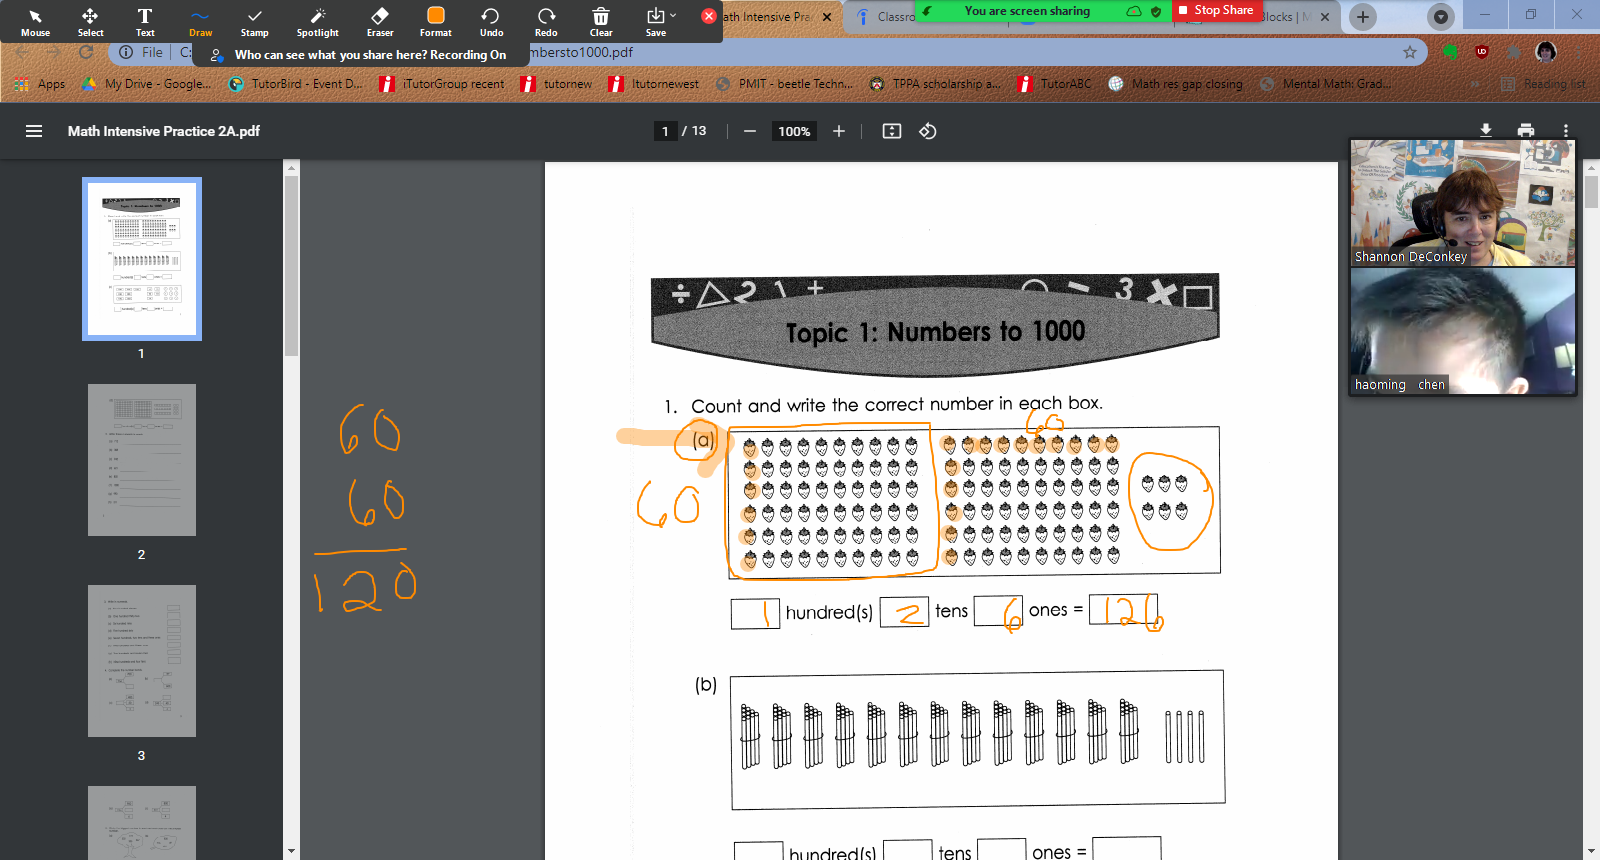The width and height of the screenshot is (1600, 860).
Task: Switch to the Eraser tool
Action: [380, 21]
